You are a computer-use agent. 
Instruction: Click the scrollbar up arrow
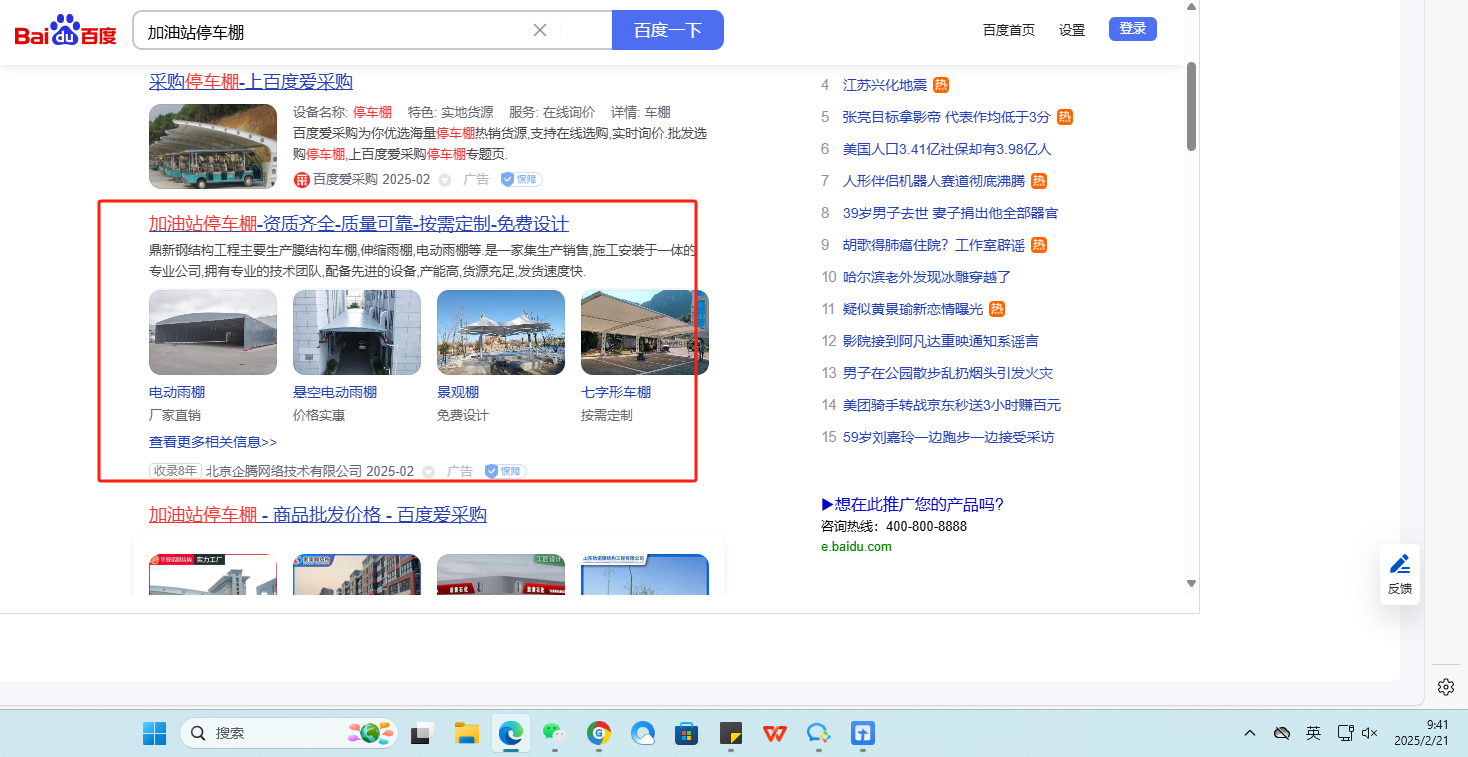pyautogui.click(x=1191, y=7)
